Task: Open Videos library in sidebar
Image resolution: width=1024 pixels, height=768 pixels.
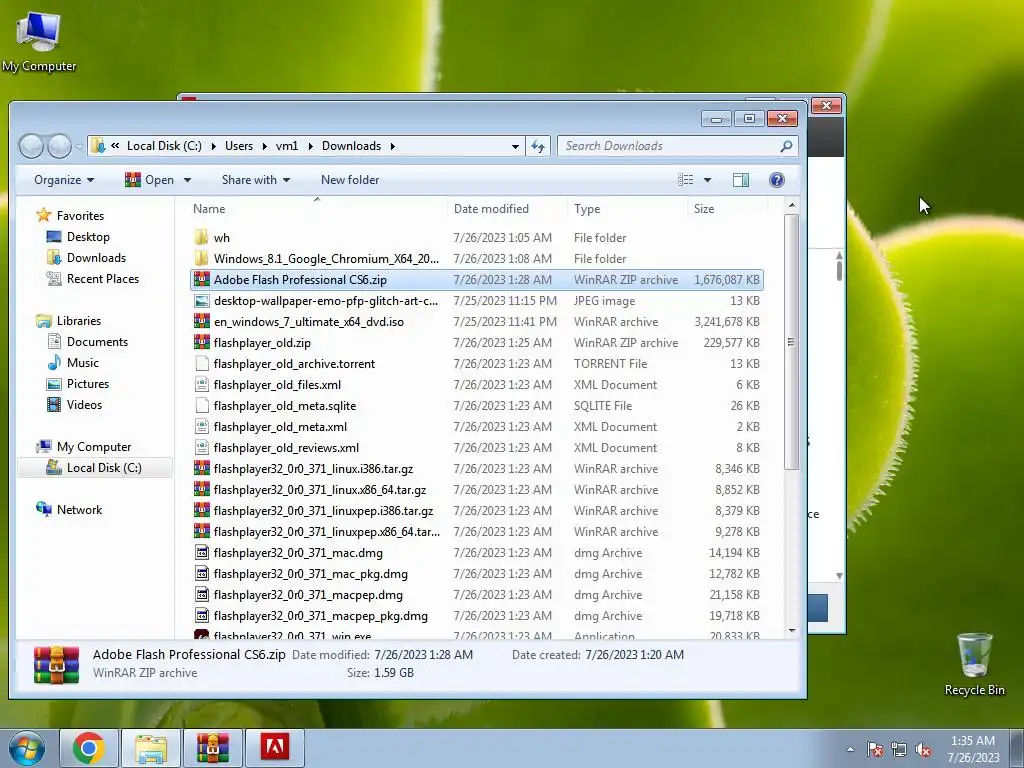Action: pyautogui.click(x=74, y=404)
